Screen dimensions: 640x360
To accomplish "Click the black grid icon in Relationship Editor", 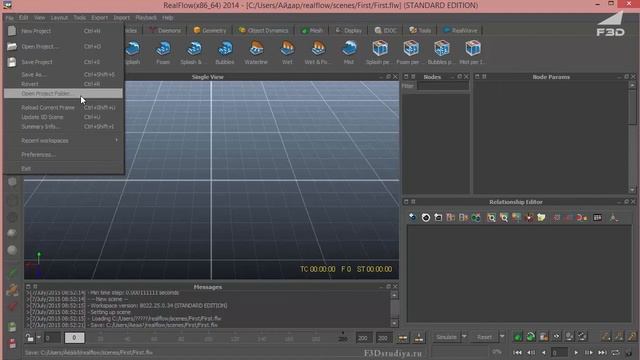I will point(598,218).
